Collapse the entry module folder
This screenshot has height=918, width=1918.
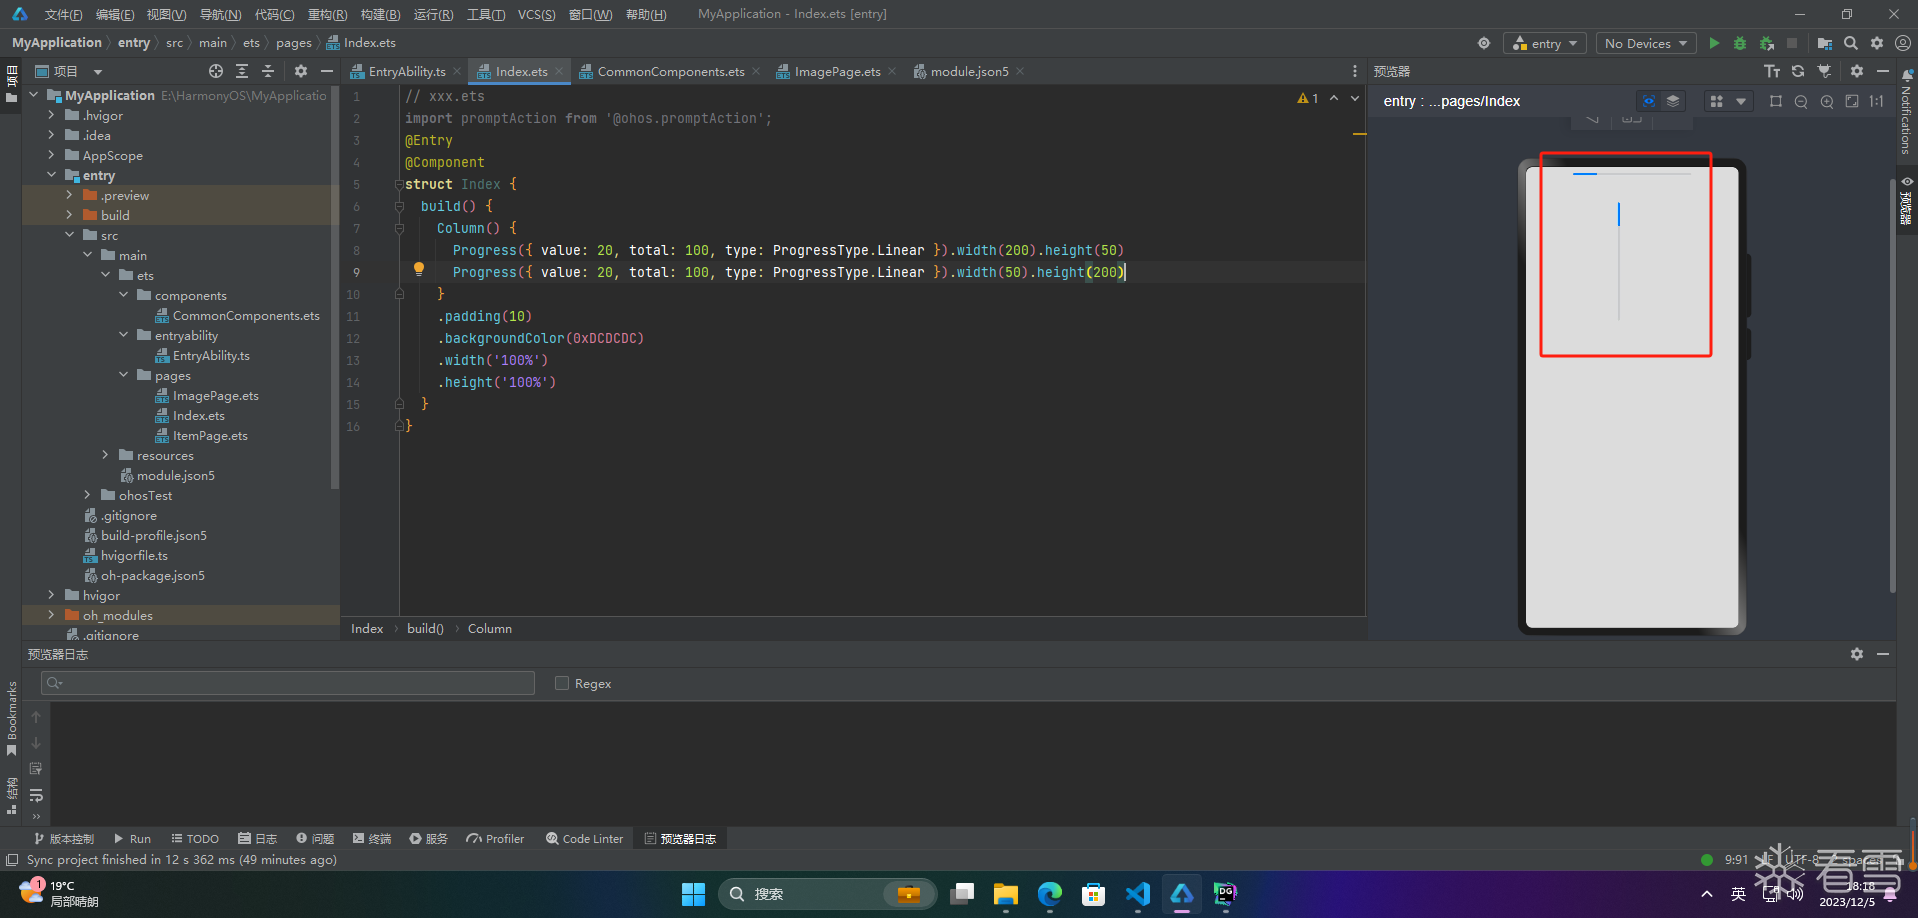point(52,175)
